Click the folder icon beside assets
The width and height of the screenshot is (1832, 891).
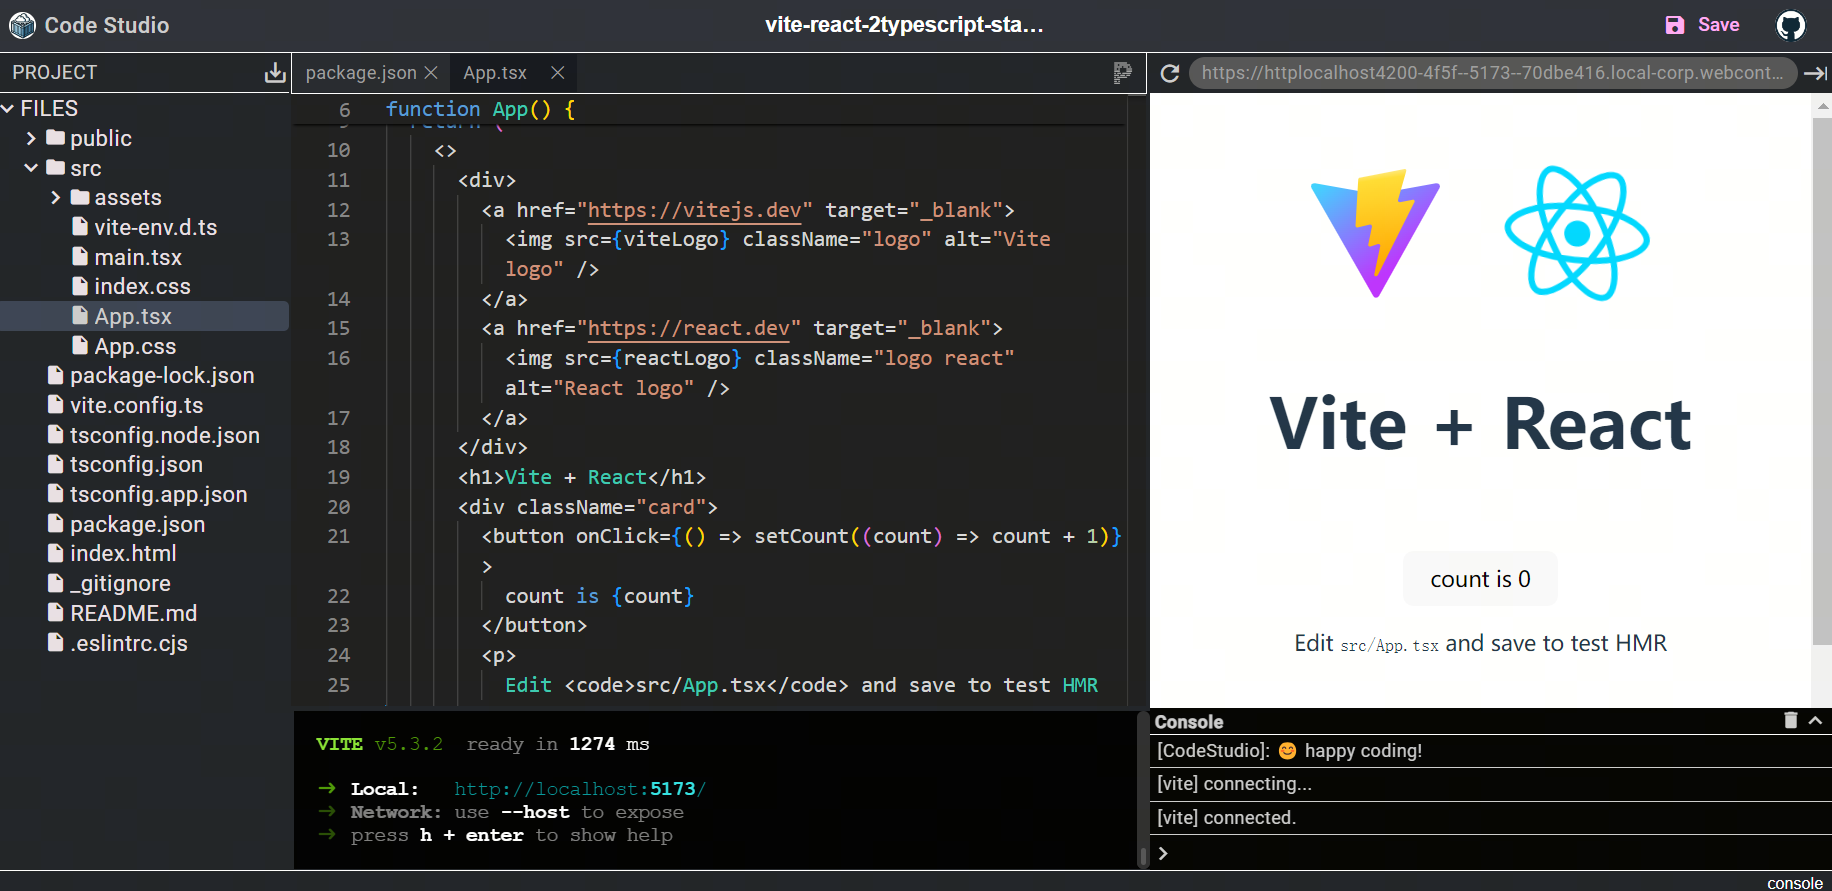[80, 197]
